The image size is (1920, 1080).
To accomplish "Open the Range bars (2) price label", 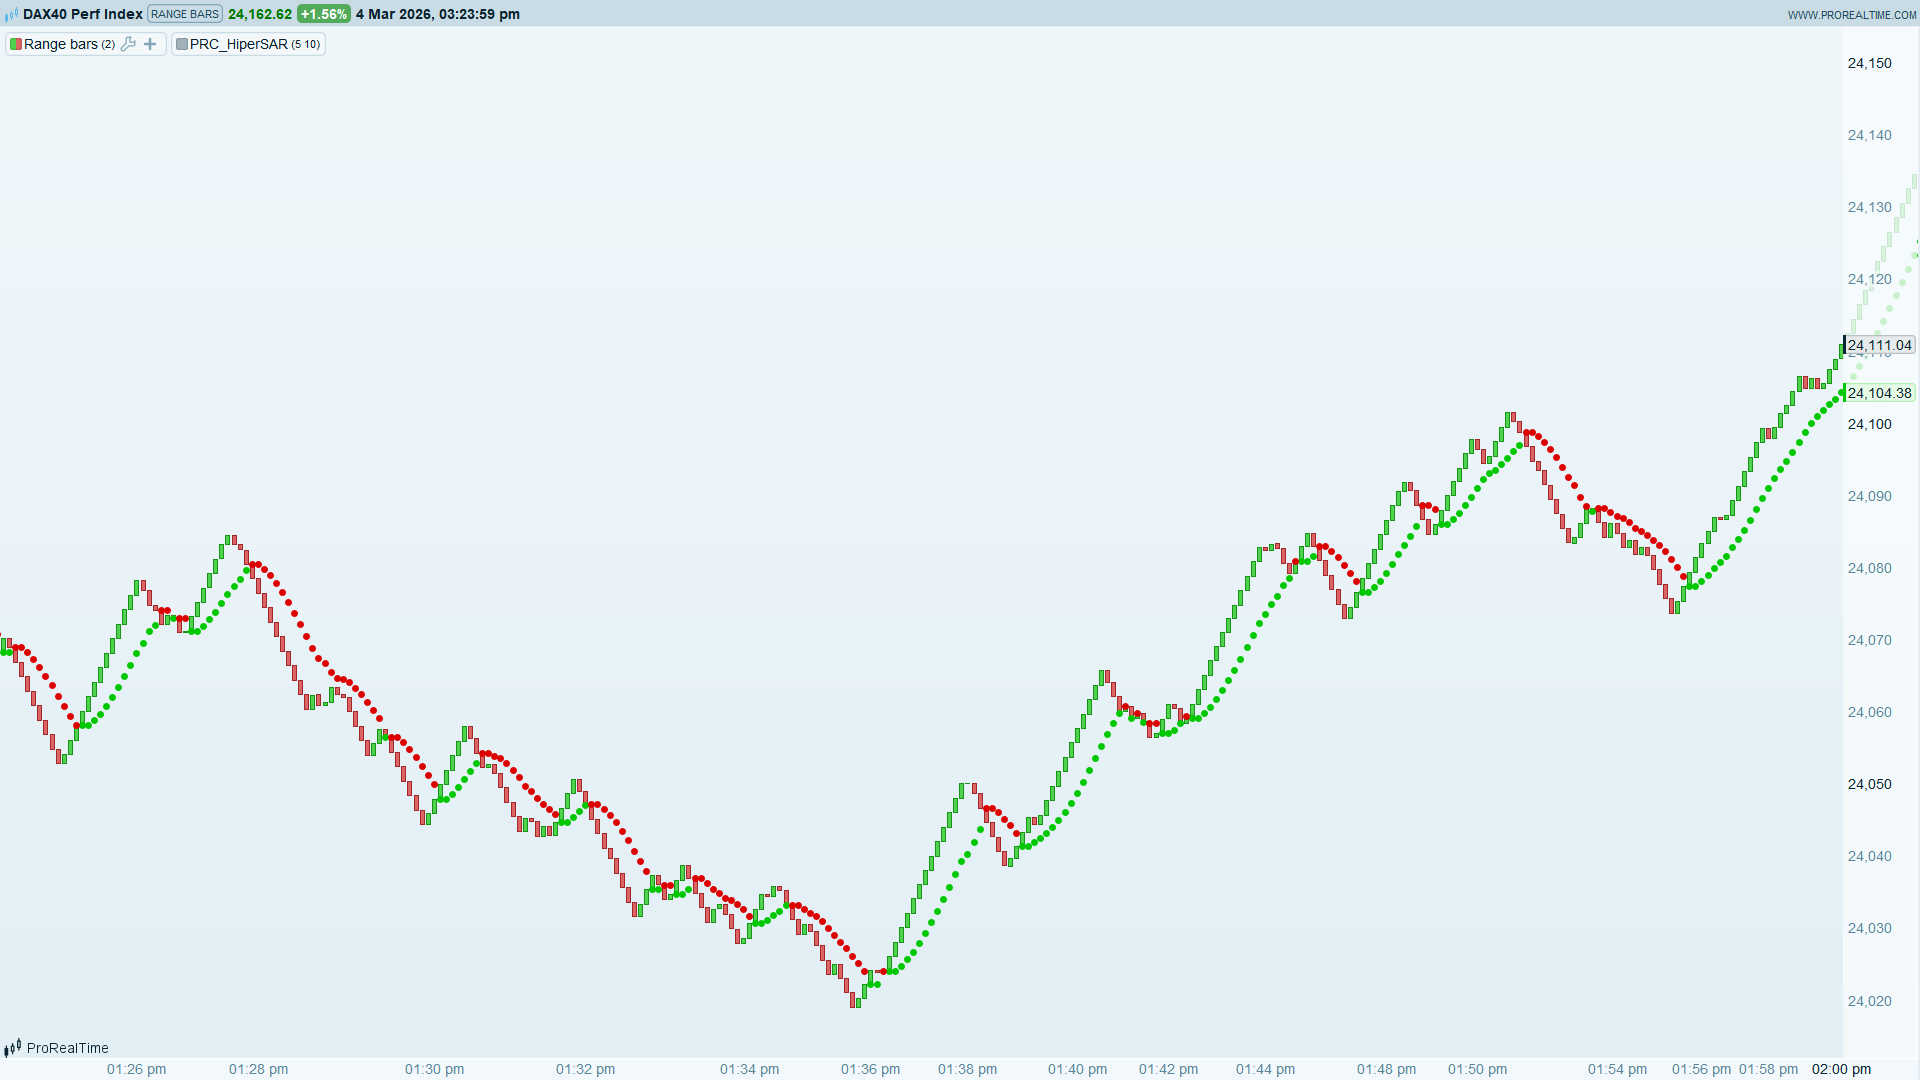I will tap(68, 44).
